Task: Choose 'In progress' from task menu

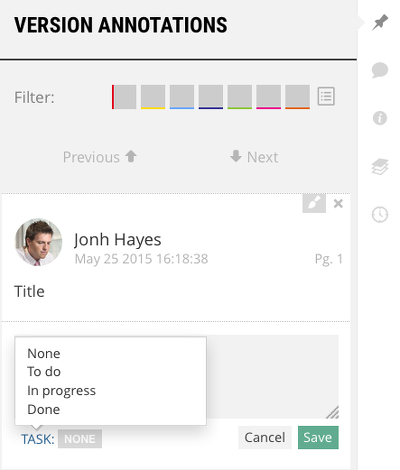Action: [x=61, y=391]
